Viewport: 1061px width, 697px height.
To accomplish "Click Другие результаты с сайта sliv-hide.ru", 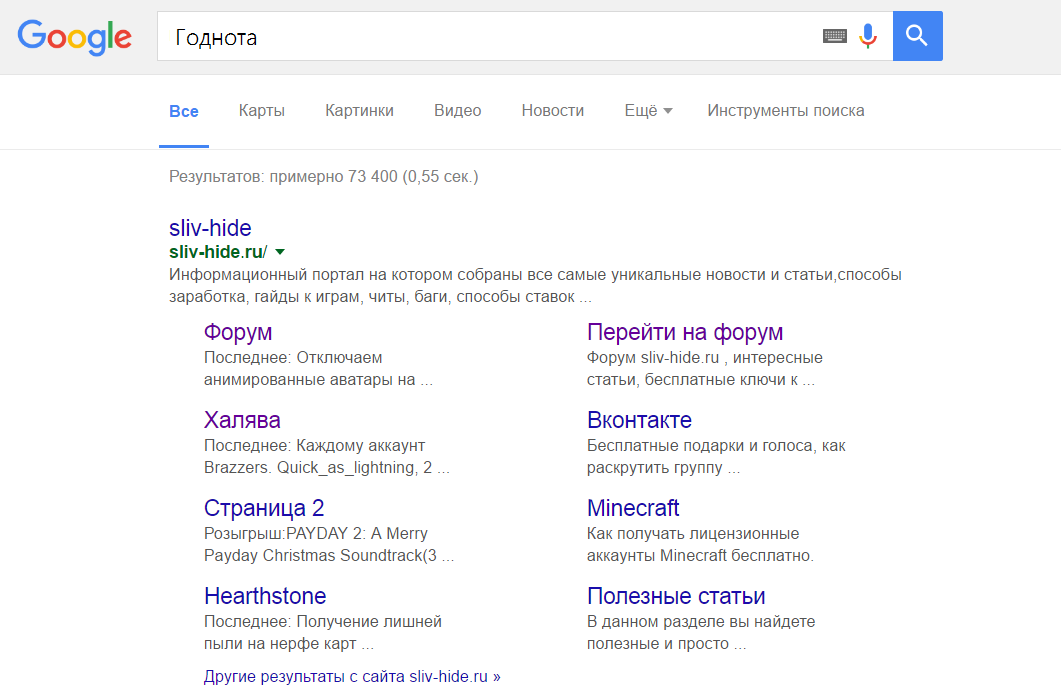I will pos(352,677).
